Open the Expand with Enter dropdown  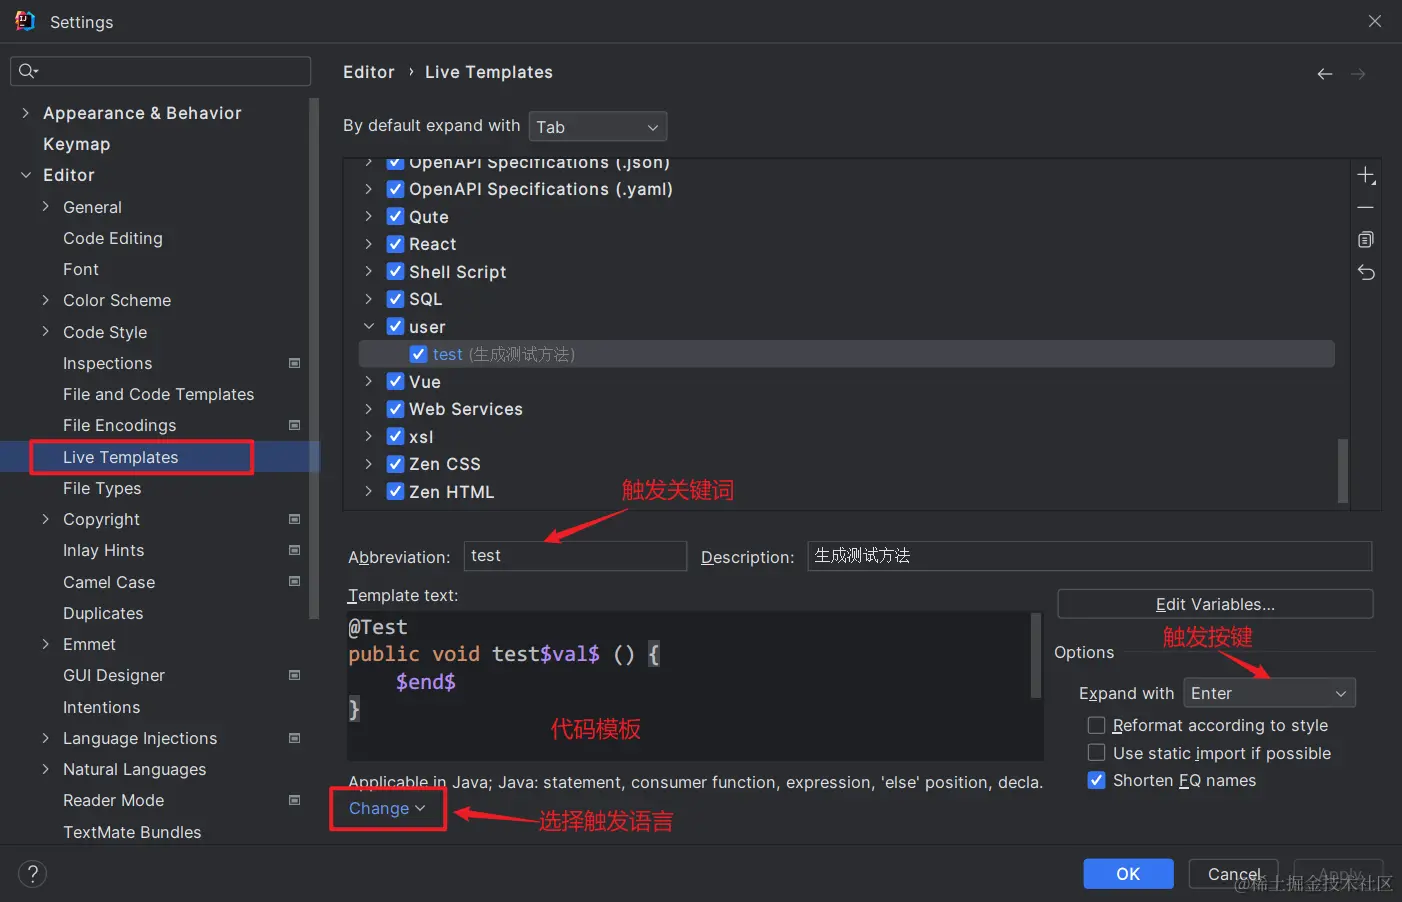click(1269, 693)
